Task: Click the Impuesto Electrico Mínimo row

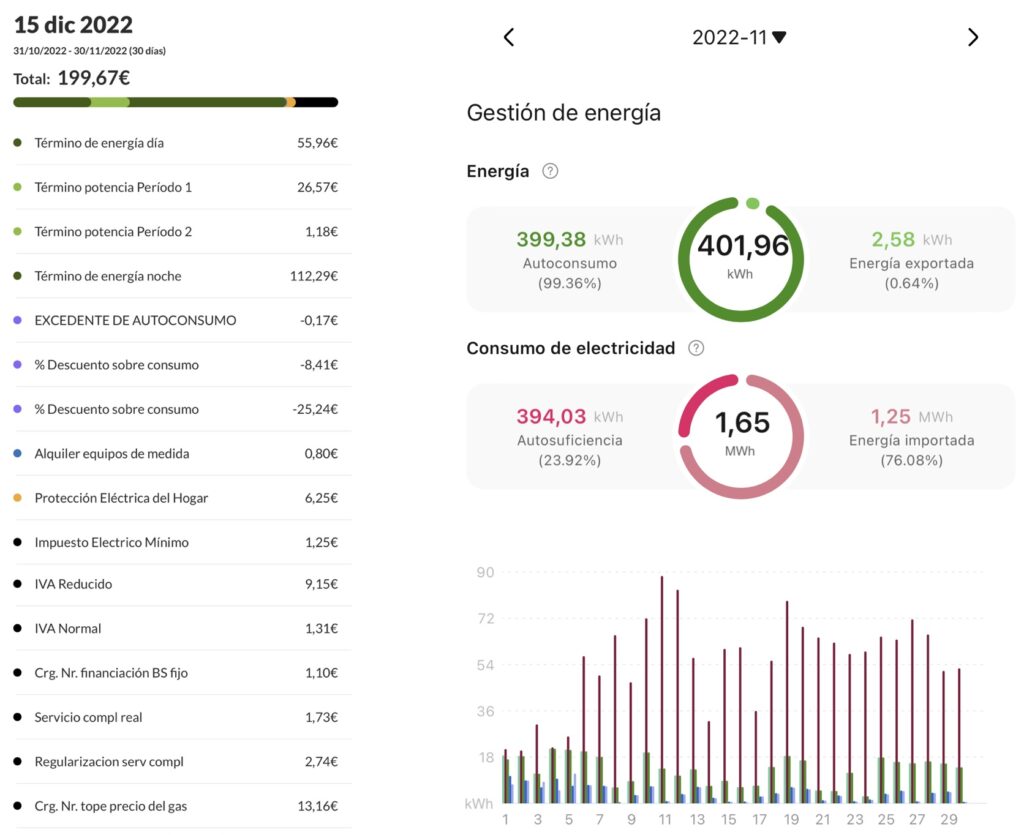Action: 175,542
